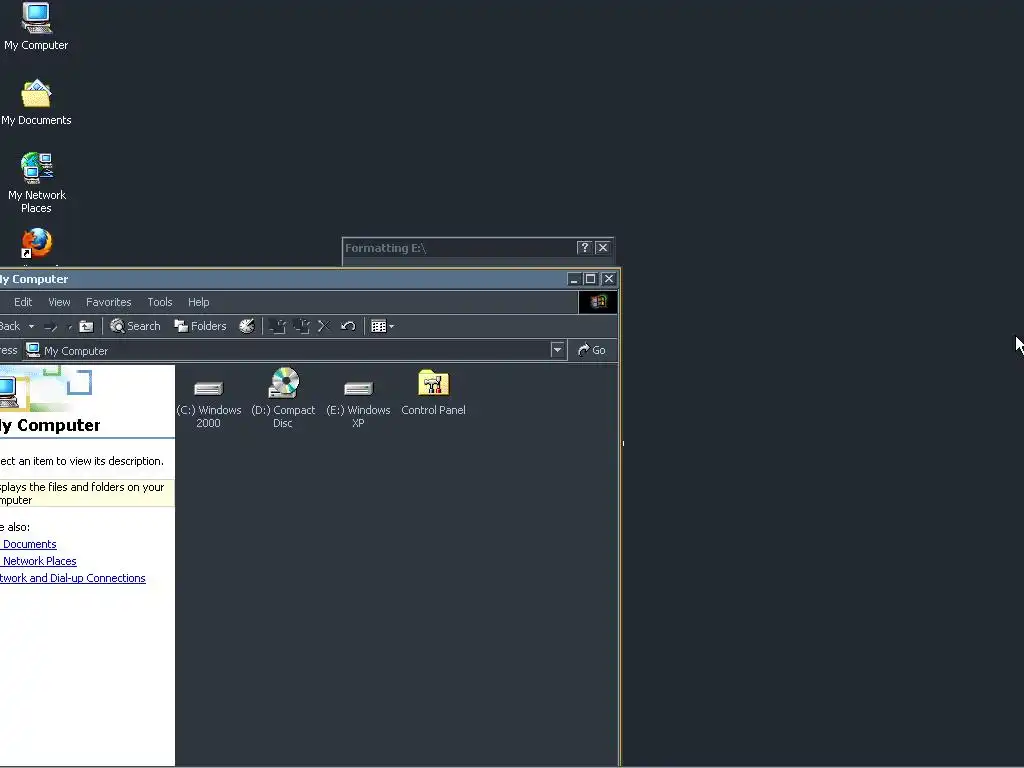Open the View menu
The image size is (1024, 768).
pos(59,302)
